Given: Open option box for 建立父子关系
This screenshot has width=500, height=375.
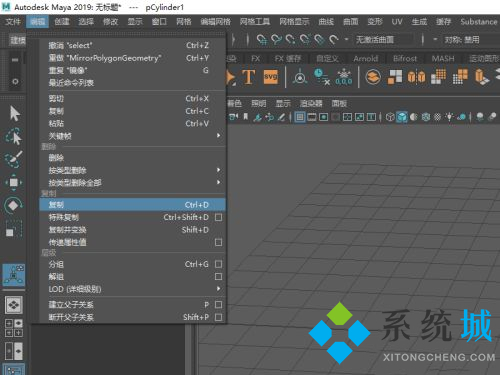Looking at the screenshot, I should [219, 305].
